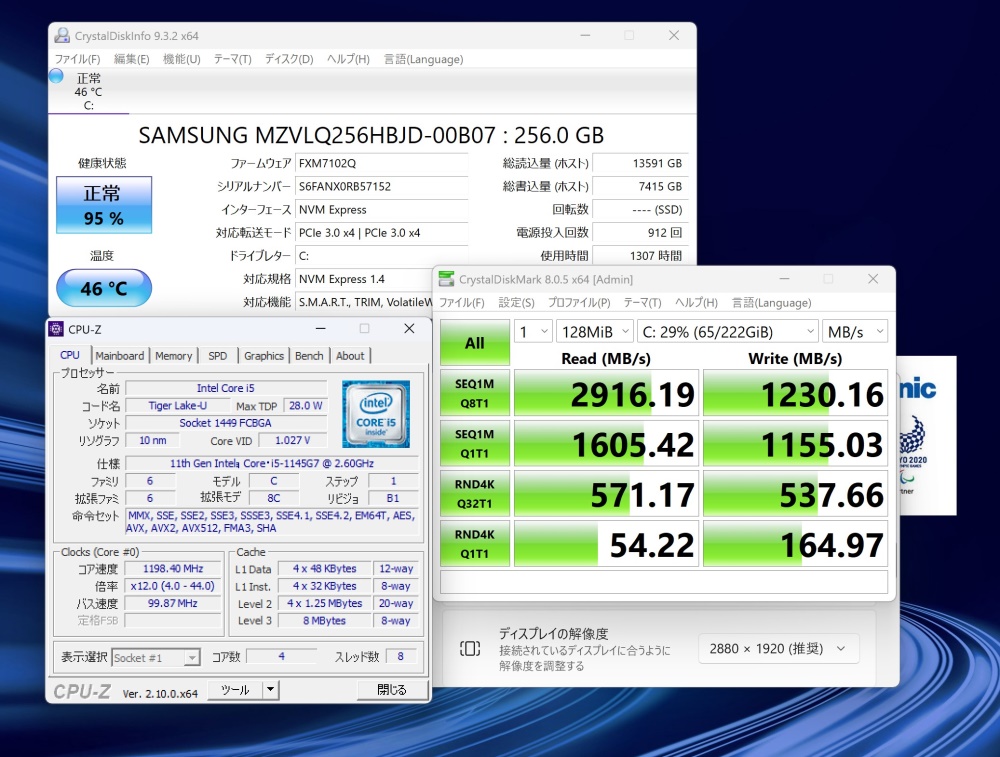Click the comment field below CrystalDiskMark results
The image size is (1000, 757).
pos(664,582)
